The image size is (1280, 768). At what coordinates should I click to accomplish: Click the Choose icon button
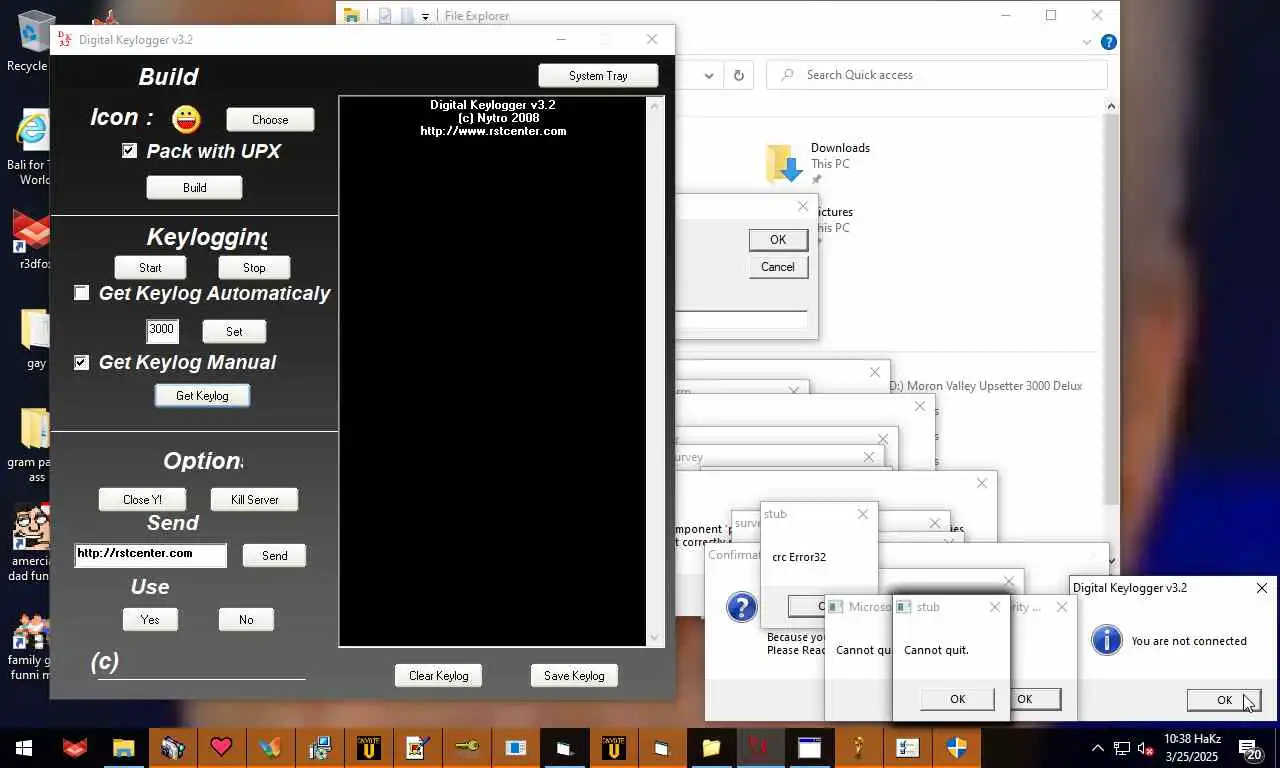click(x=270, y=120)
